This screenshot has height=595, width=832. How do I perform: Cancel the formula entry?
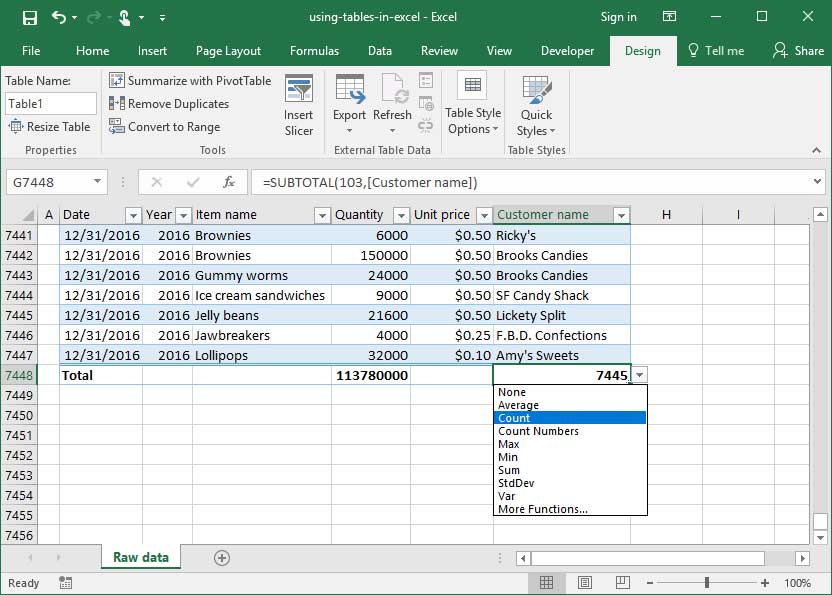coord(157,183)
